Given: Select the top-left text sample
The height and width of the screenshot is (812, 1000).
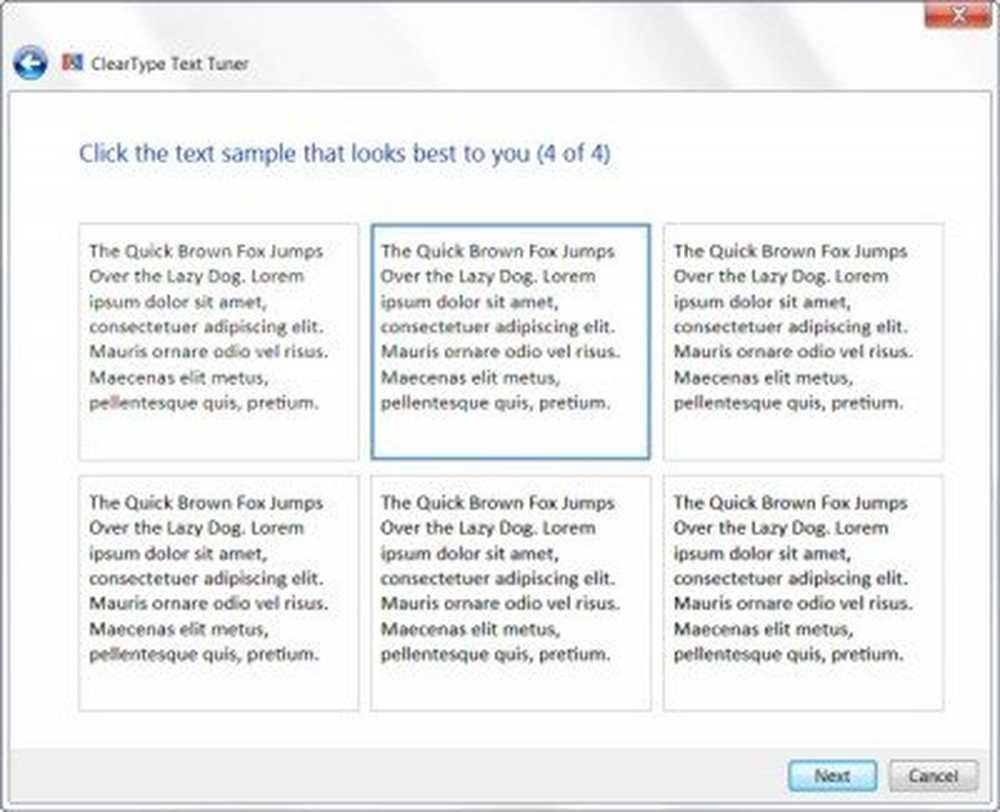Looking at the screenshot, I should [x=219, y=341].
